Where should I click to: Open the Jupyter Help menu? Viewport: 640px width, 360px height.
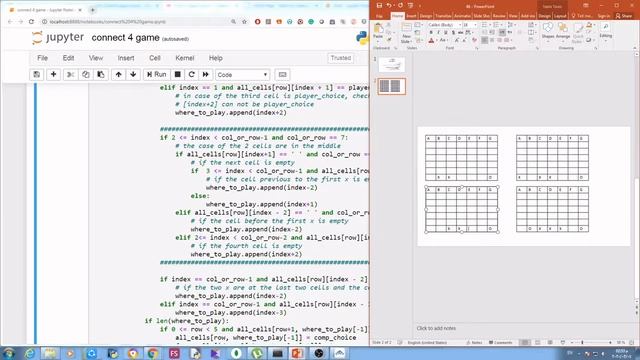216,58
